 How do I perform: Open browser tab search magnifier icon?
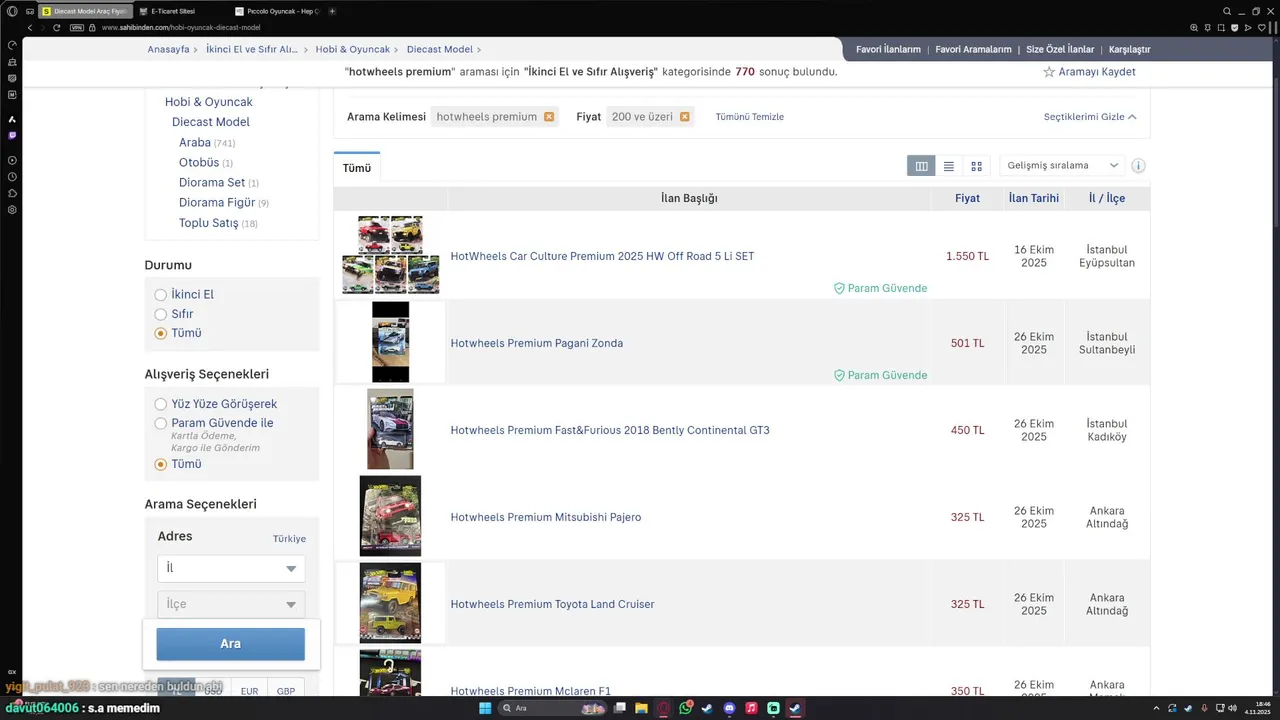pyautogui.click(x=1227, y=11)
